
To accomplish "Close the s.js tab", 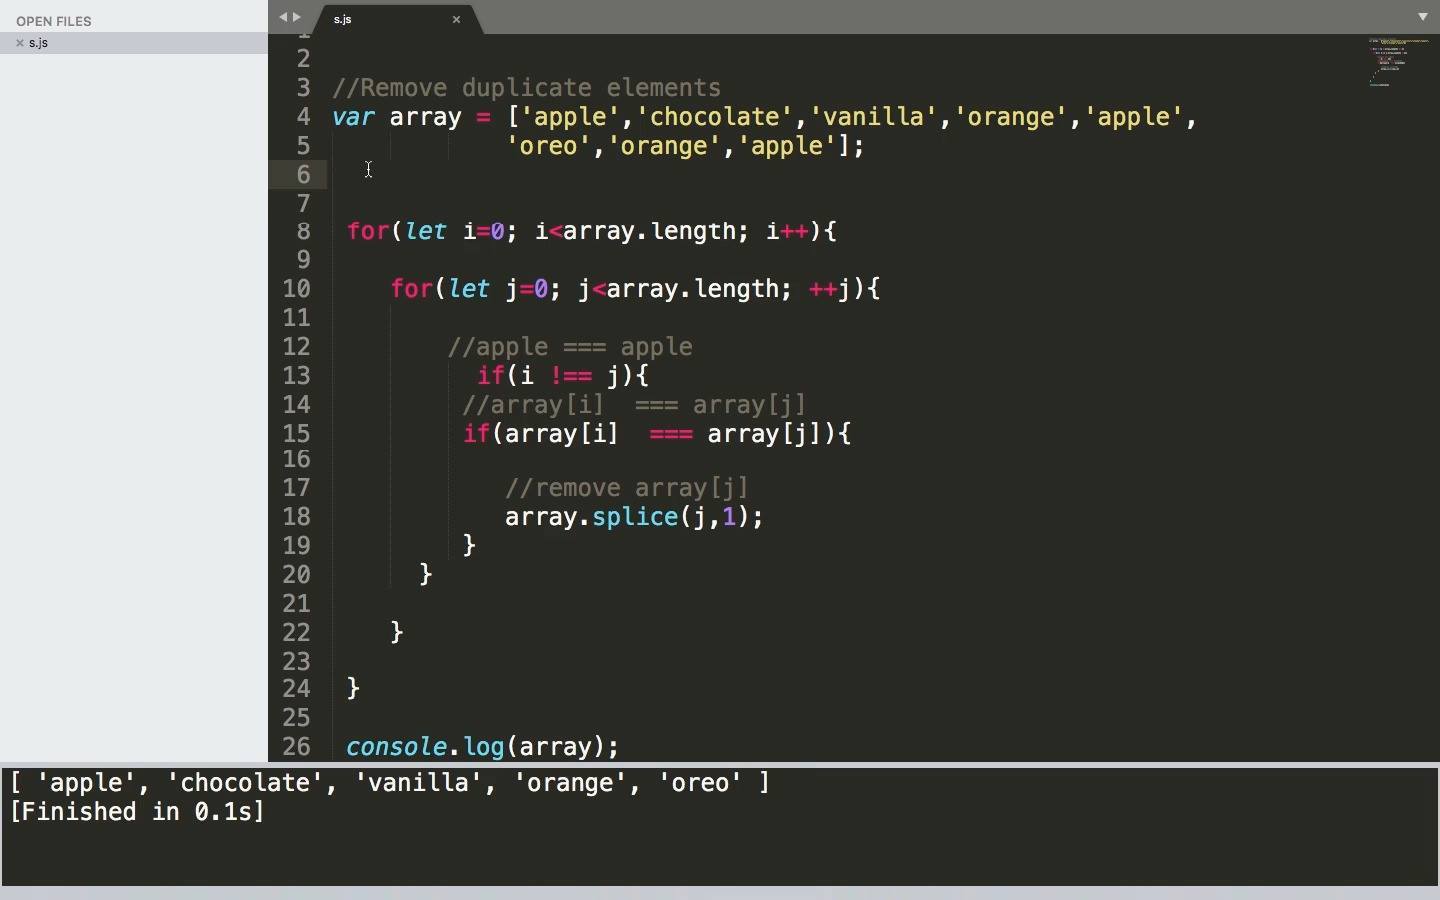I will coord(456,19).
